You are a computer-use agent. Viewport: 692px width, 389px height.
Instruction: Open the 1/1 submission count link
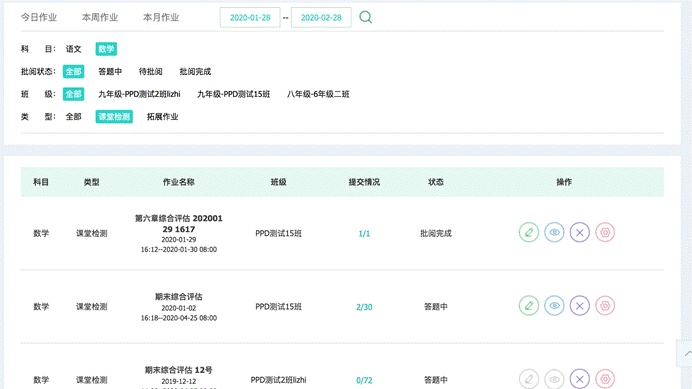click(364, 234)
